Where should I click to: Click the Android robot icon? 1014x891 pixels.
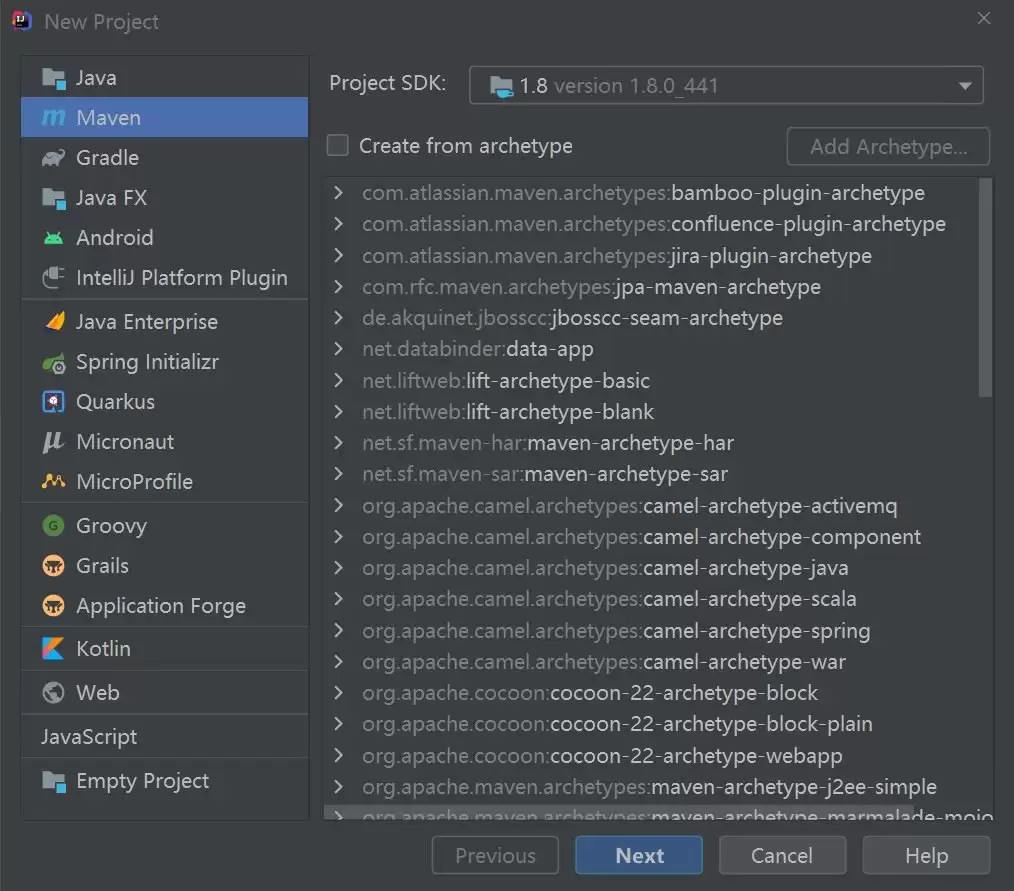[54, 238]
